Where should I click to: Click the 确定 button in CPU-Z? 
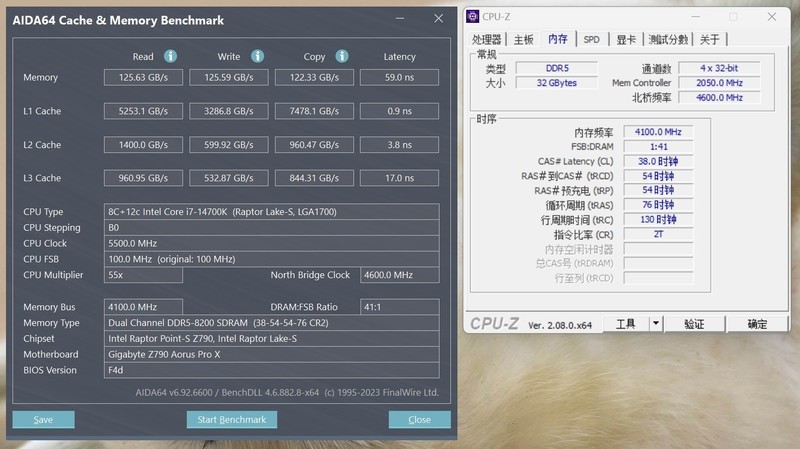(757, 323)
